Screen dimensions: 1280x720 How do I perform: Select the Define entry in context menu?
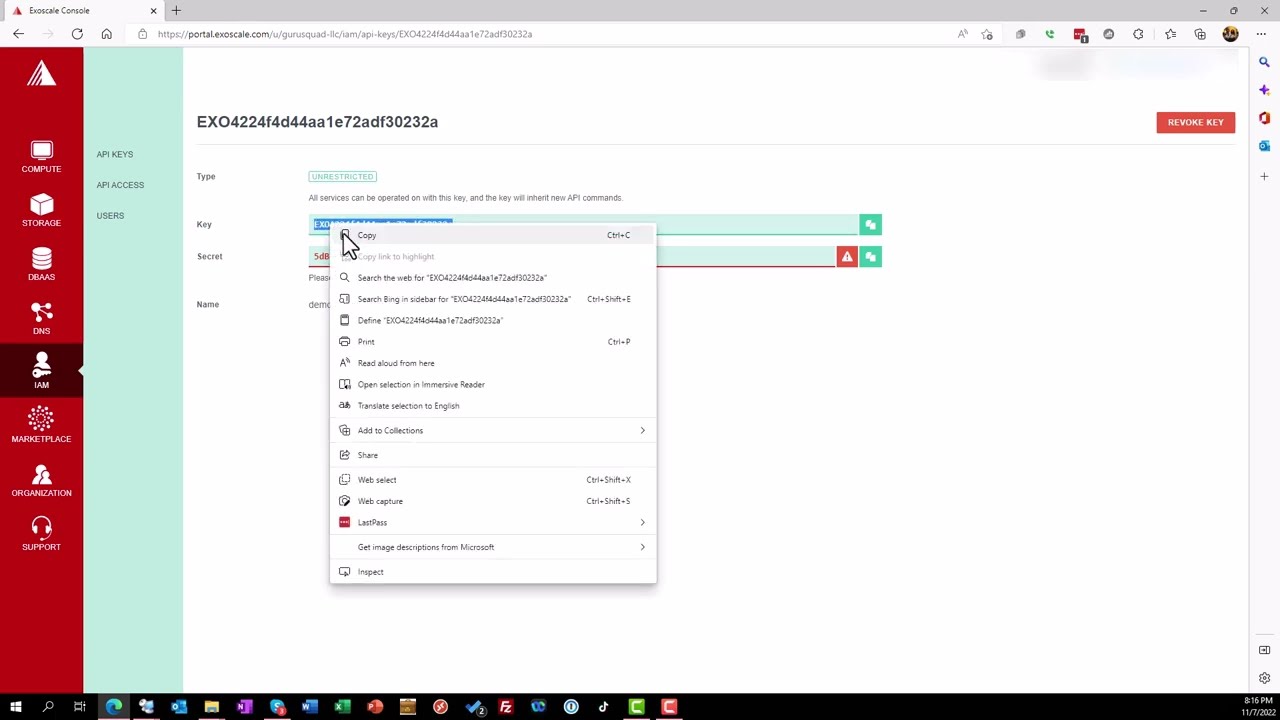493,320
